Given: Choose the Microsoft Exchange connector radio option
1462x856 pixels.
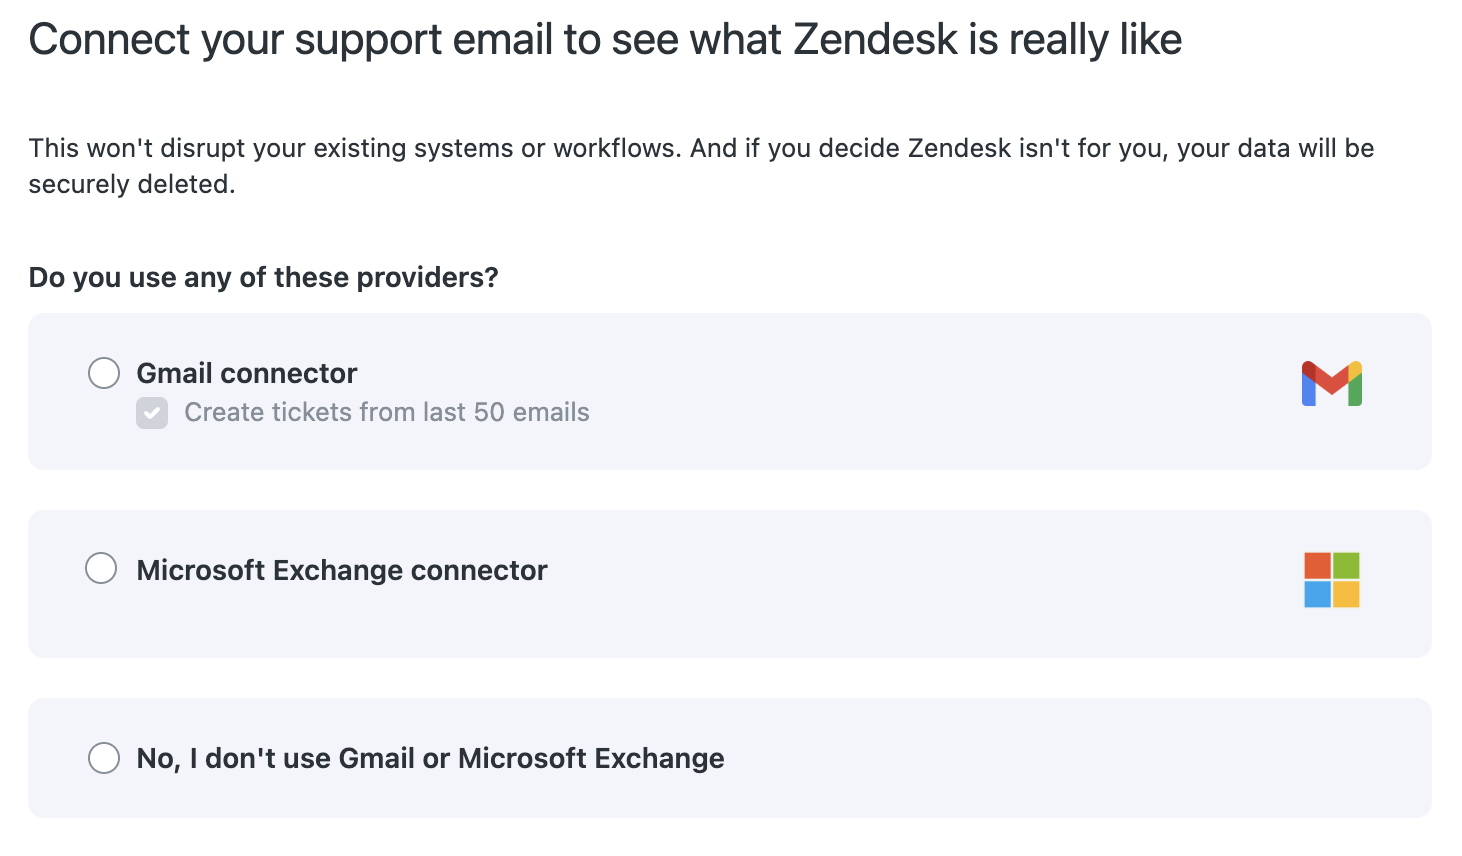Looking at the screenshot, I should click(x=101, y=568).
